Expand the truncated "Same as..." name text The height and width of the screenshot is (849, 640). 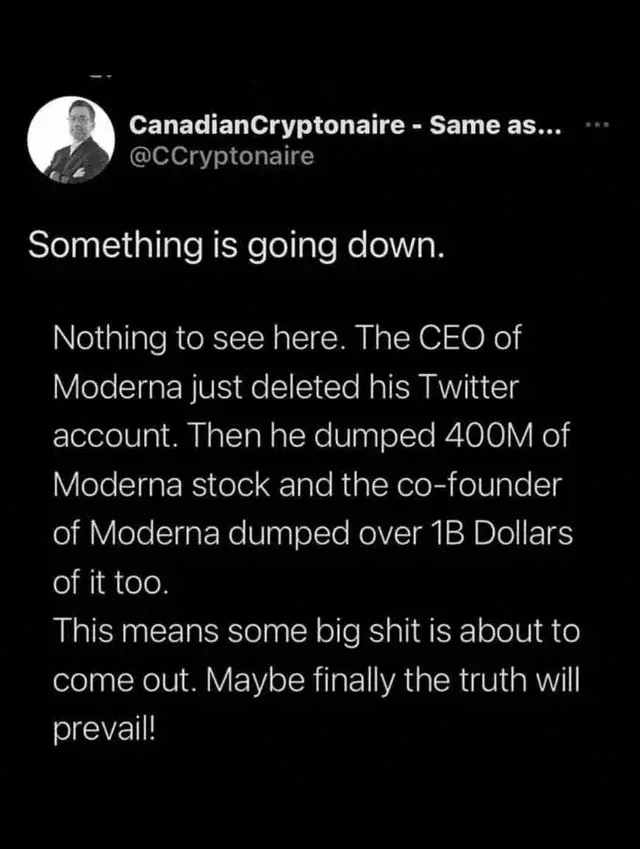(x=494, y=127)
